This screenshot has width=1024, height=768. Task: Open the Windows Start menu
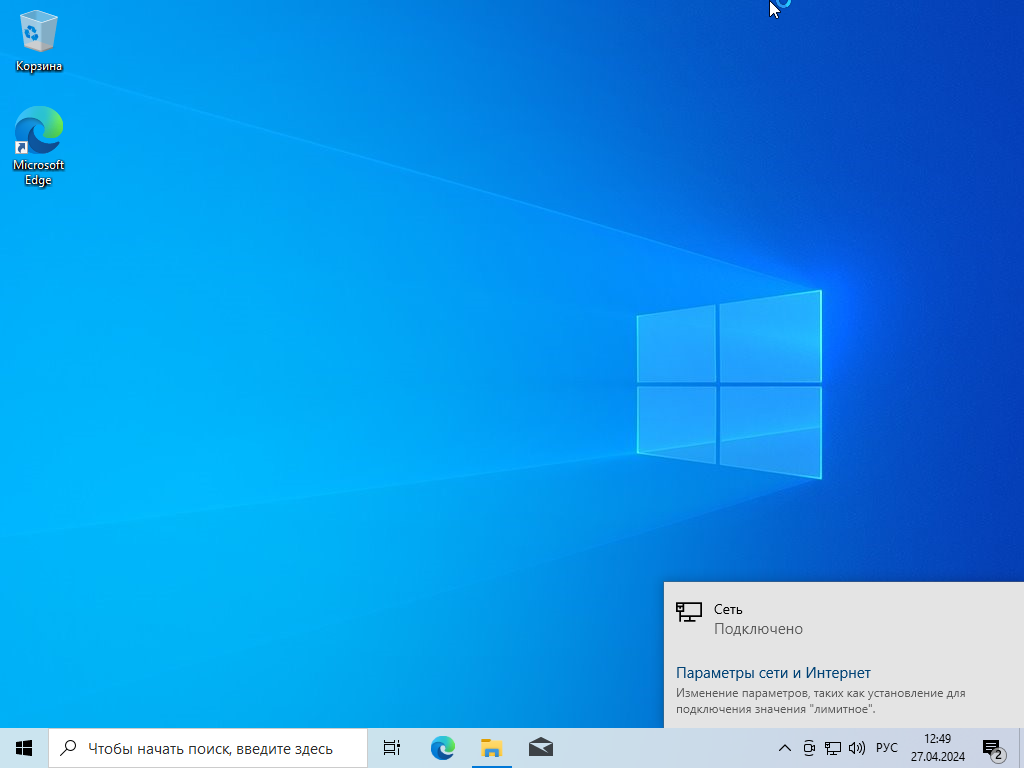(24, 748)
